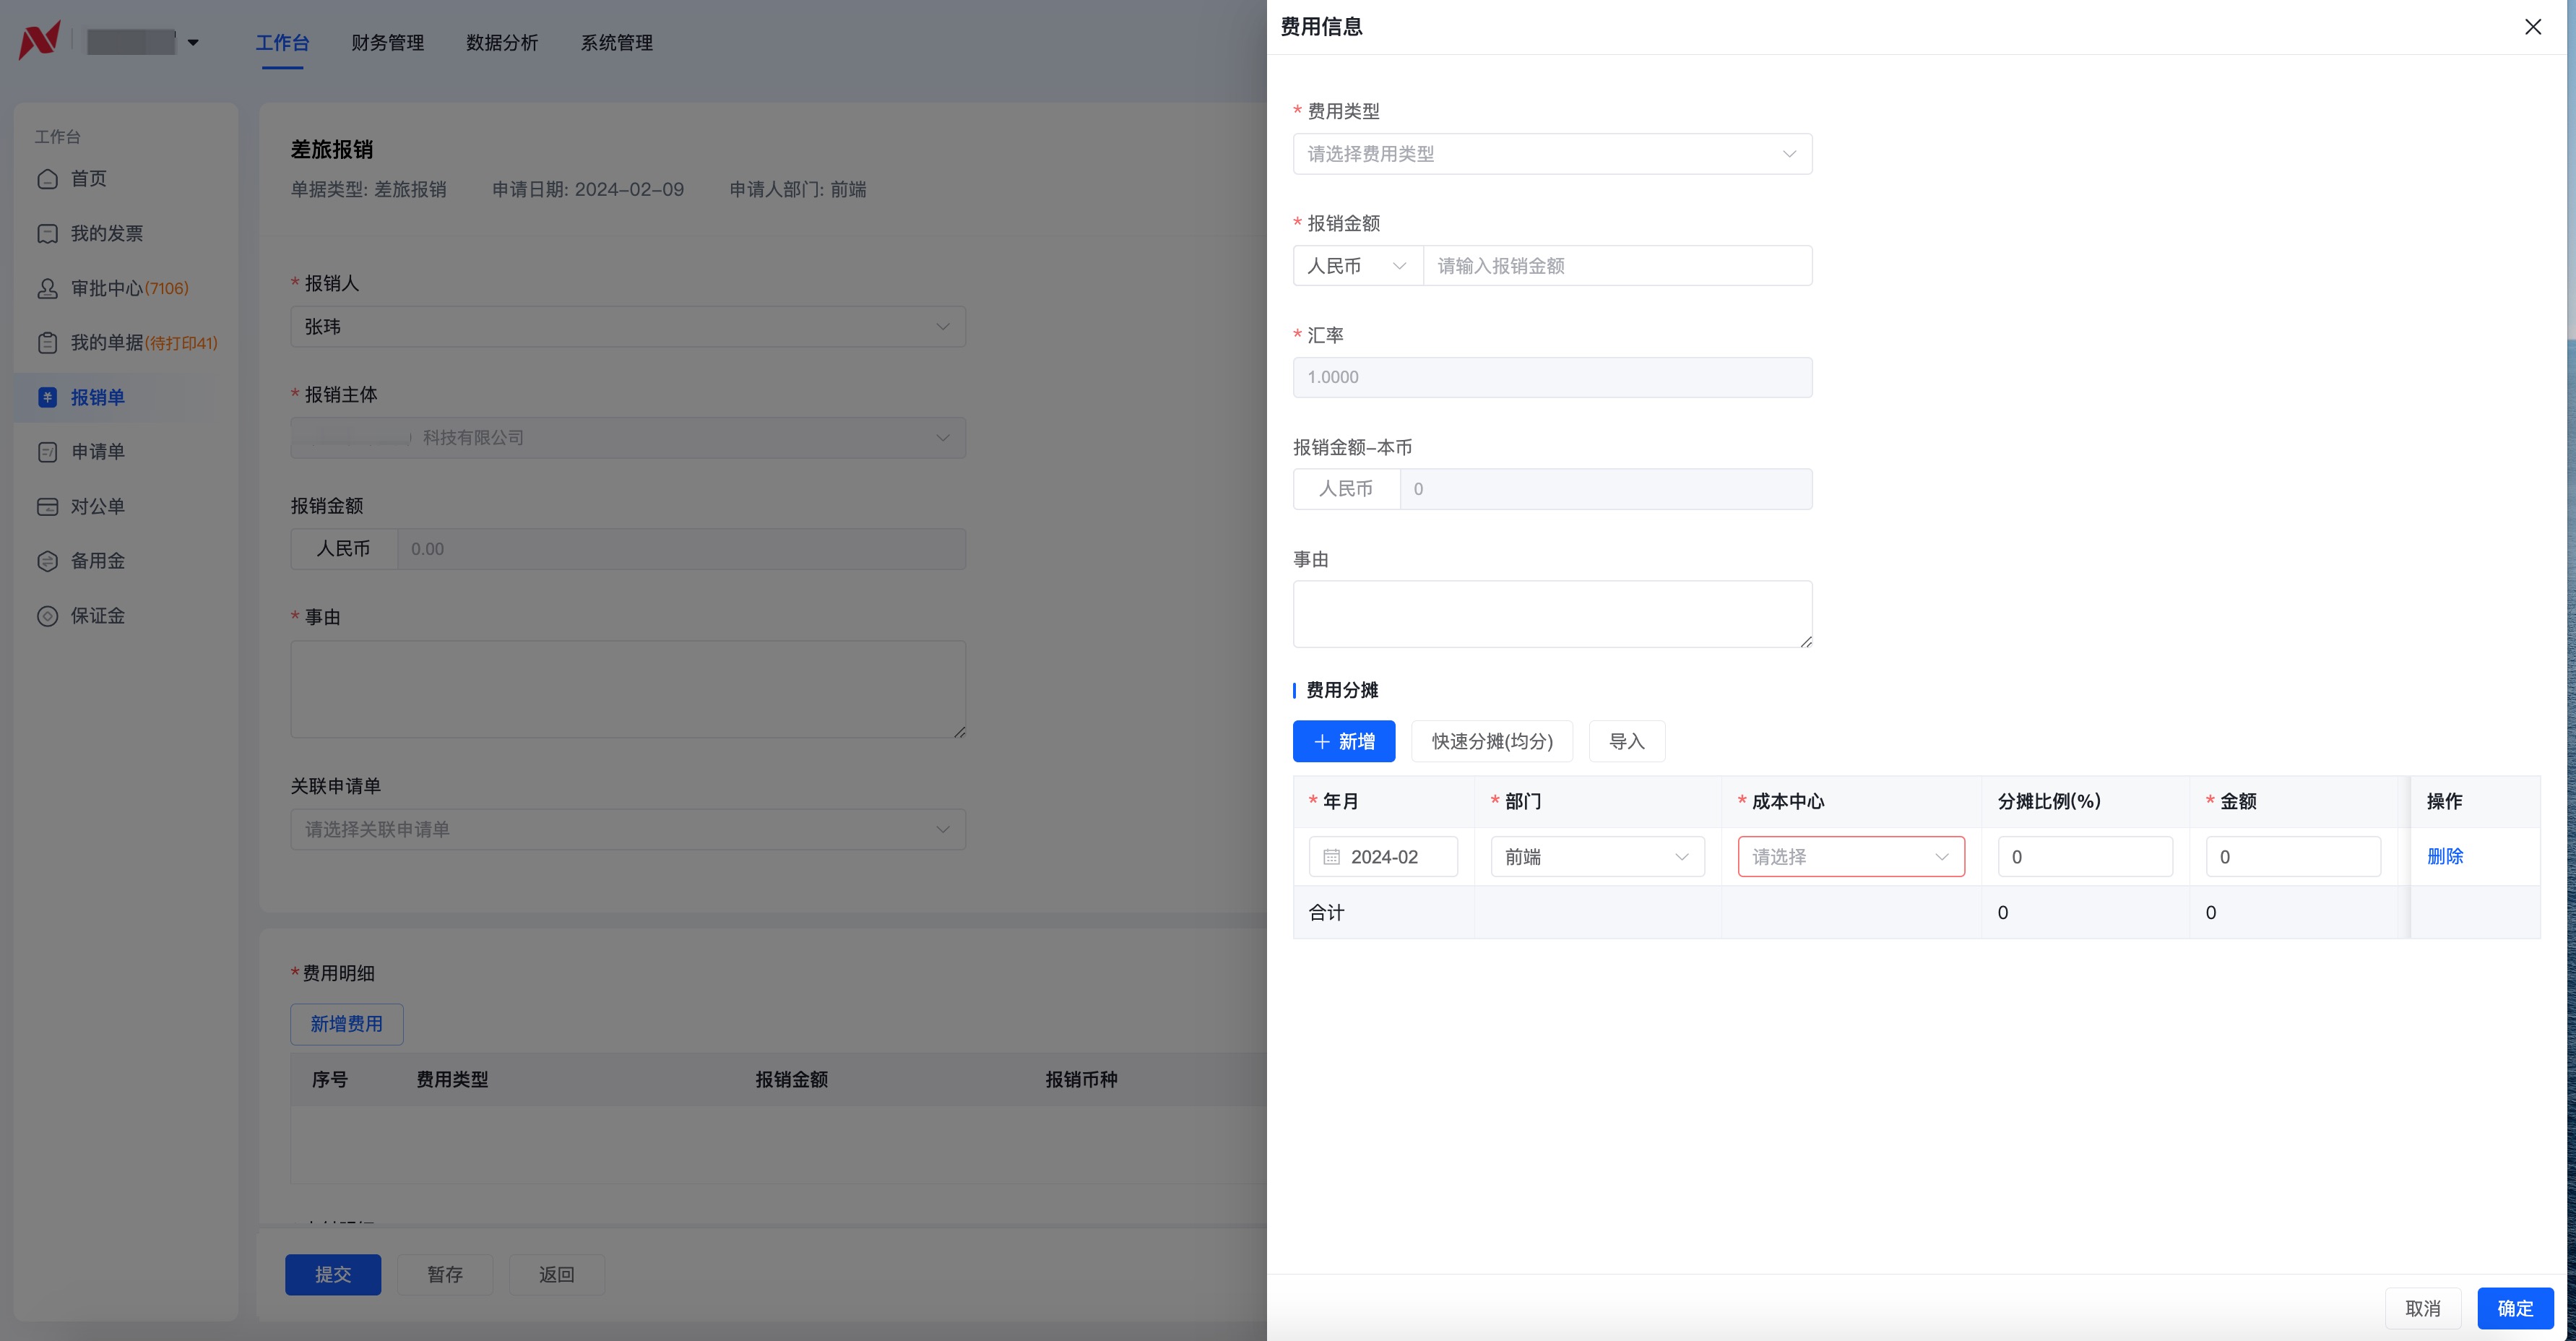Viewport: 2576px width, 1341px height.
Task: Click the 备用金 sidebar icon
Action: pos(47,561)
